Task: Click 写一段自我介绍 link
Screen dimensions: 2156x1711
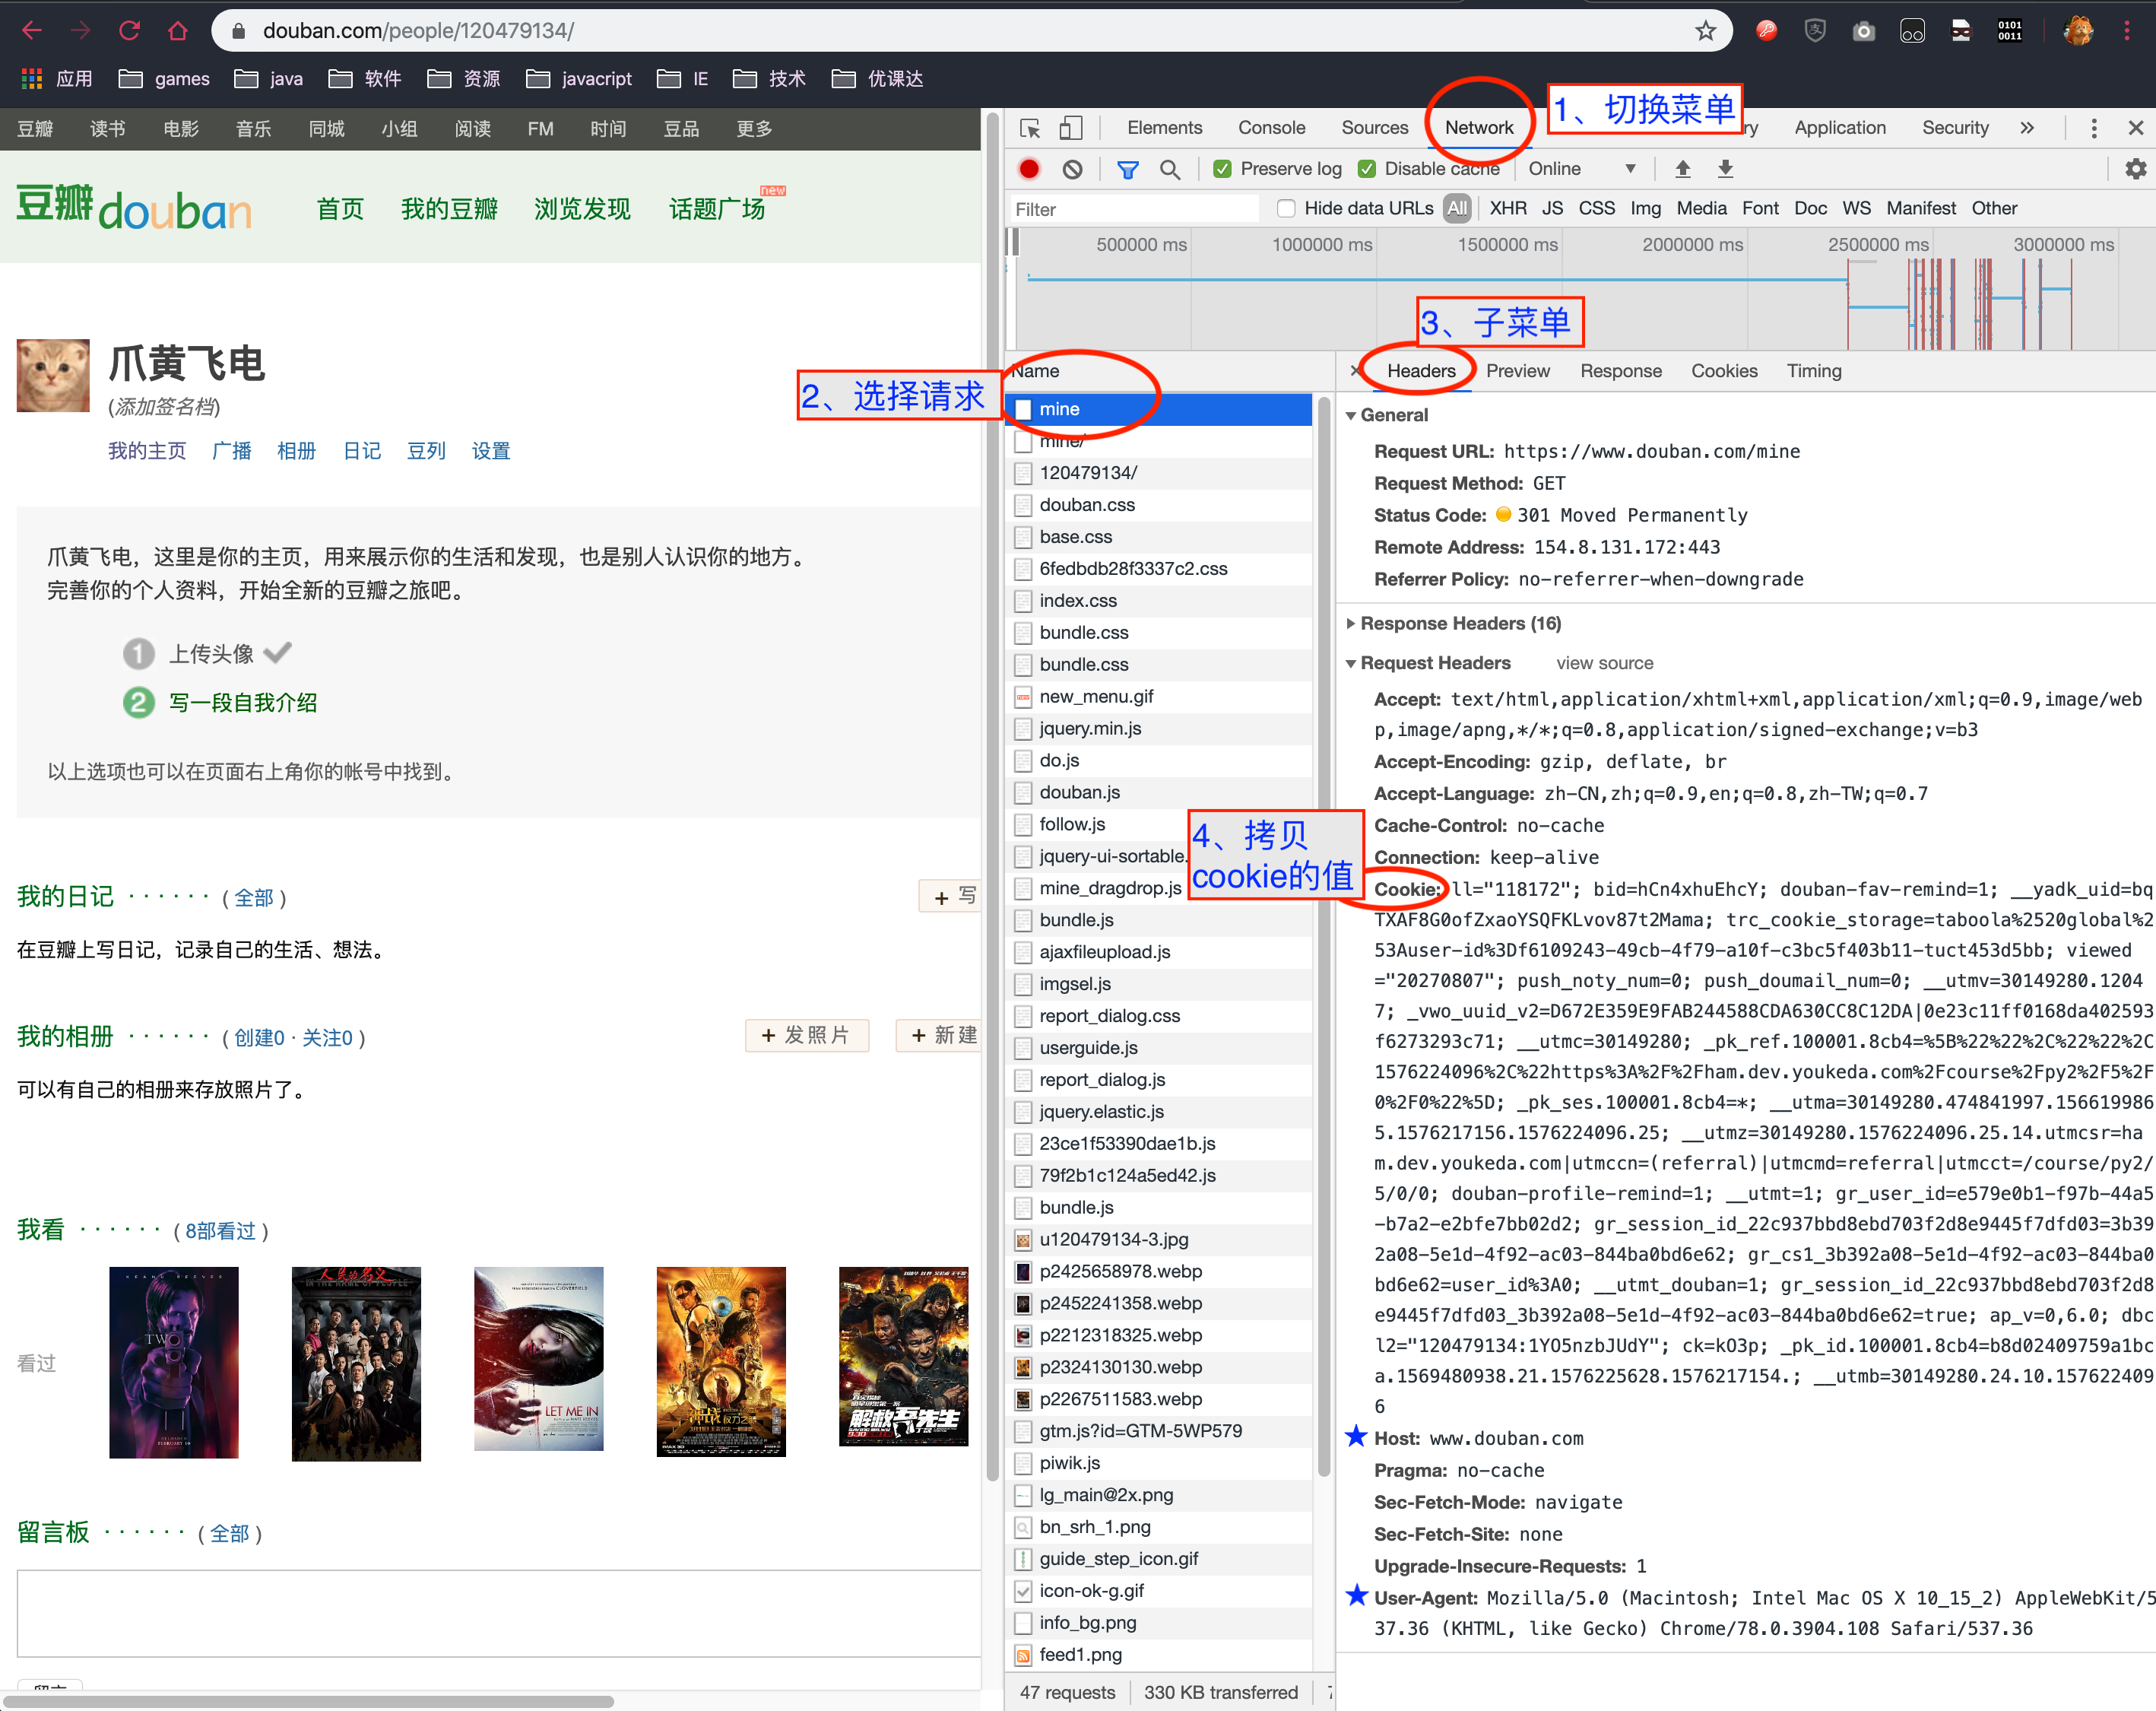Action: pos(243,702)
